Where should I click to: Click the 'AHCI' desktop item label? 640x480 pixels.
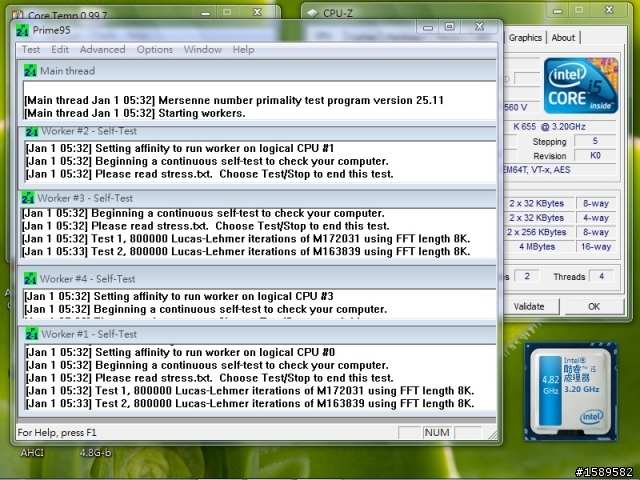32,453
